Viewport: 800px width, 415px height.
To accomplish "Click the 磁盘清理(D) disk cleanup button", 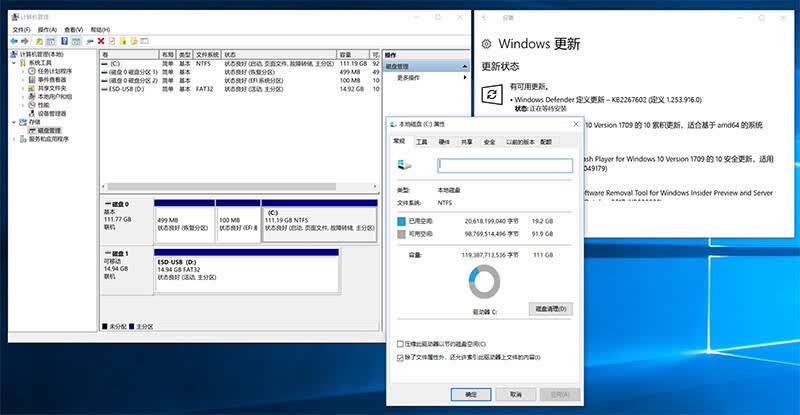I will coord(551,309).
